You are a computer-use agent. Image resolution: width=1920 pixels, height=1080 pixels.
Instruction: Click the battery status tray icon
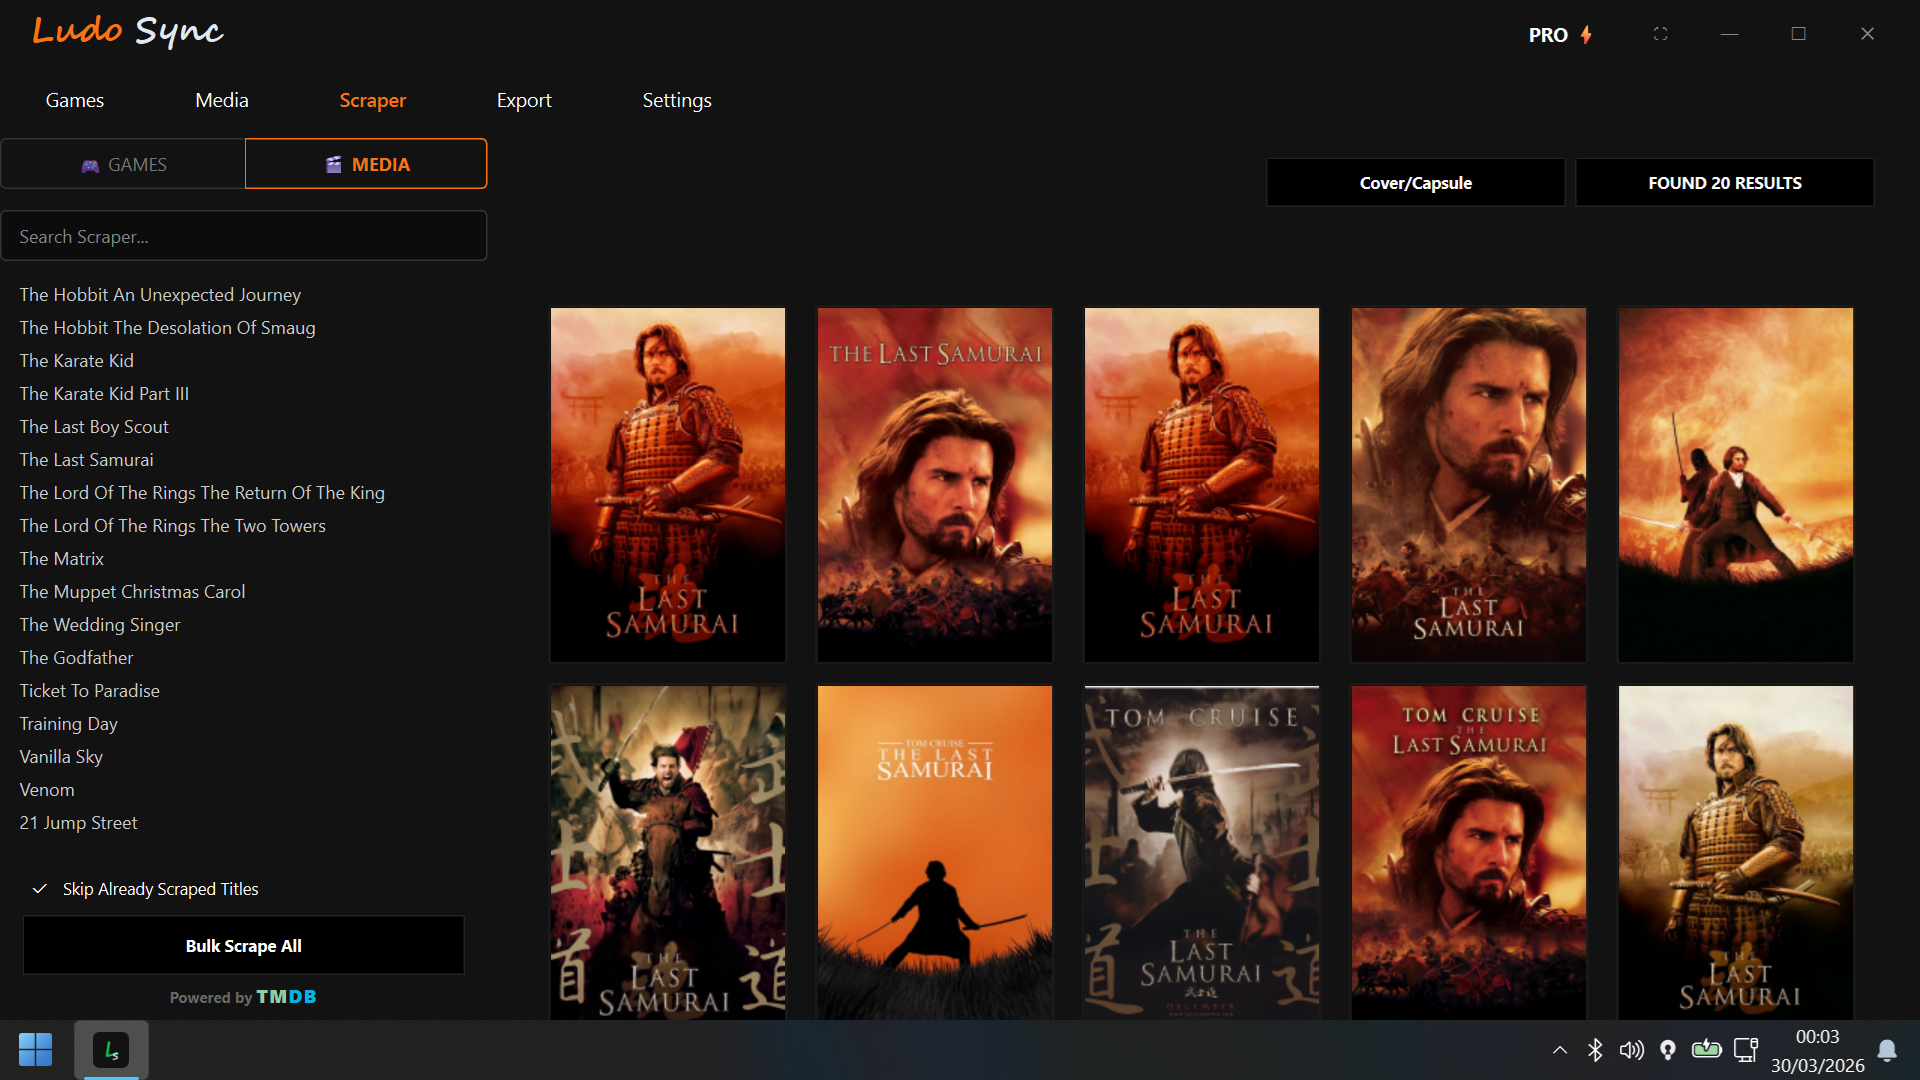(x=1706, y=1050)
